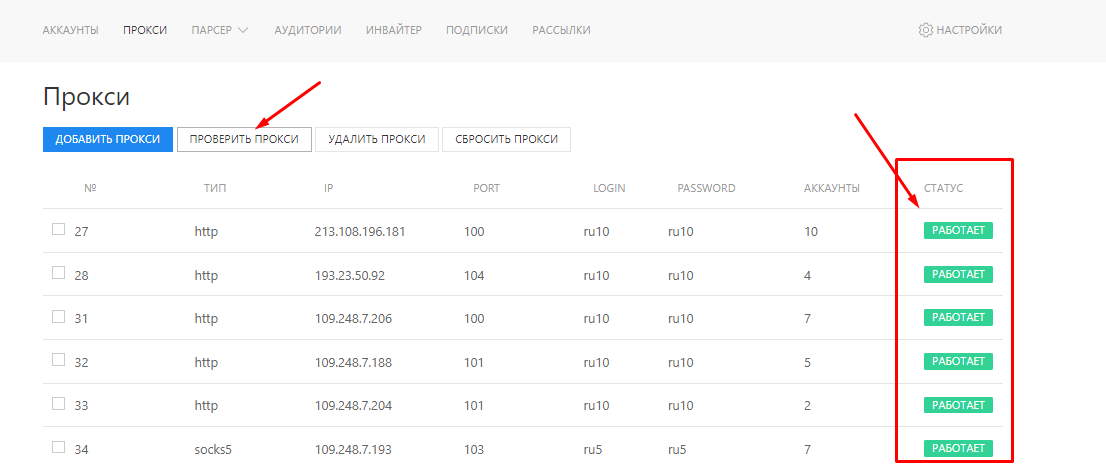
Task: Click the Статус column header
Action: (943, 188)
